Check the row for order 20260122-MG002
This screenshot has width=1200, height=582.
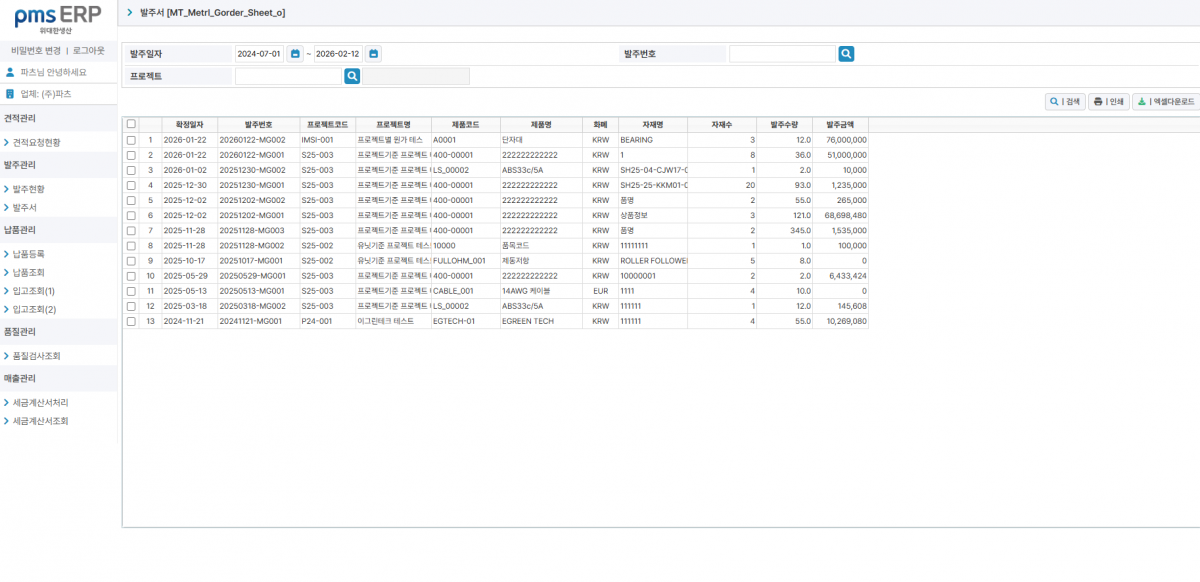coord(131,140)
